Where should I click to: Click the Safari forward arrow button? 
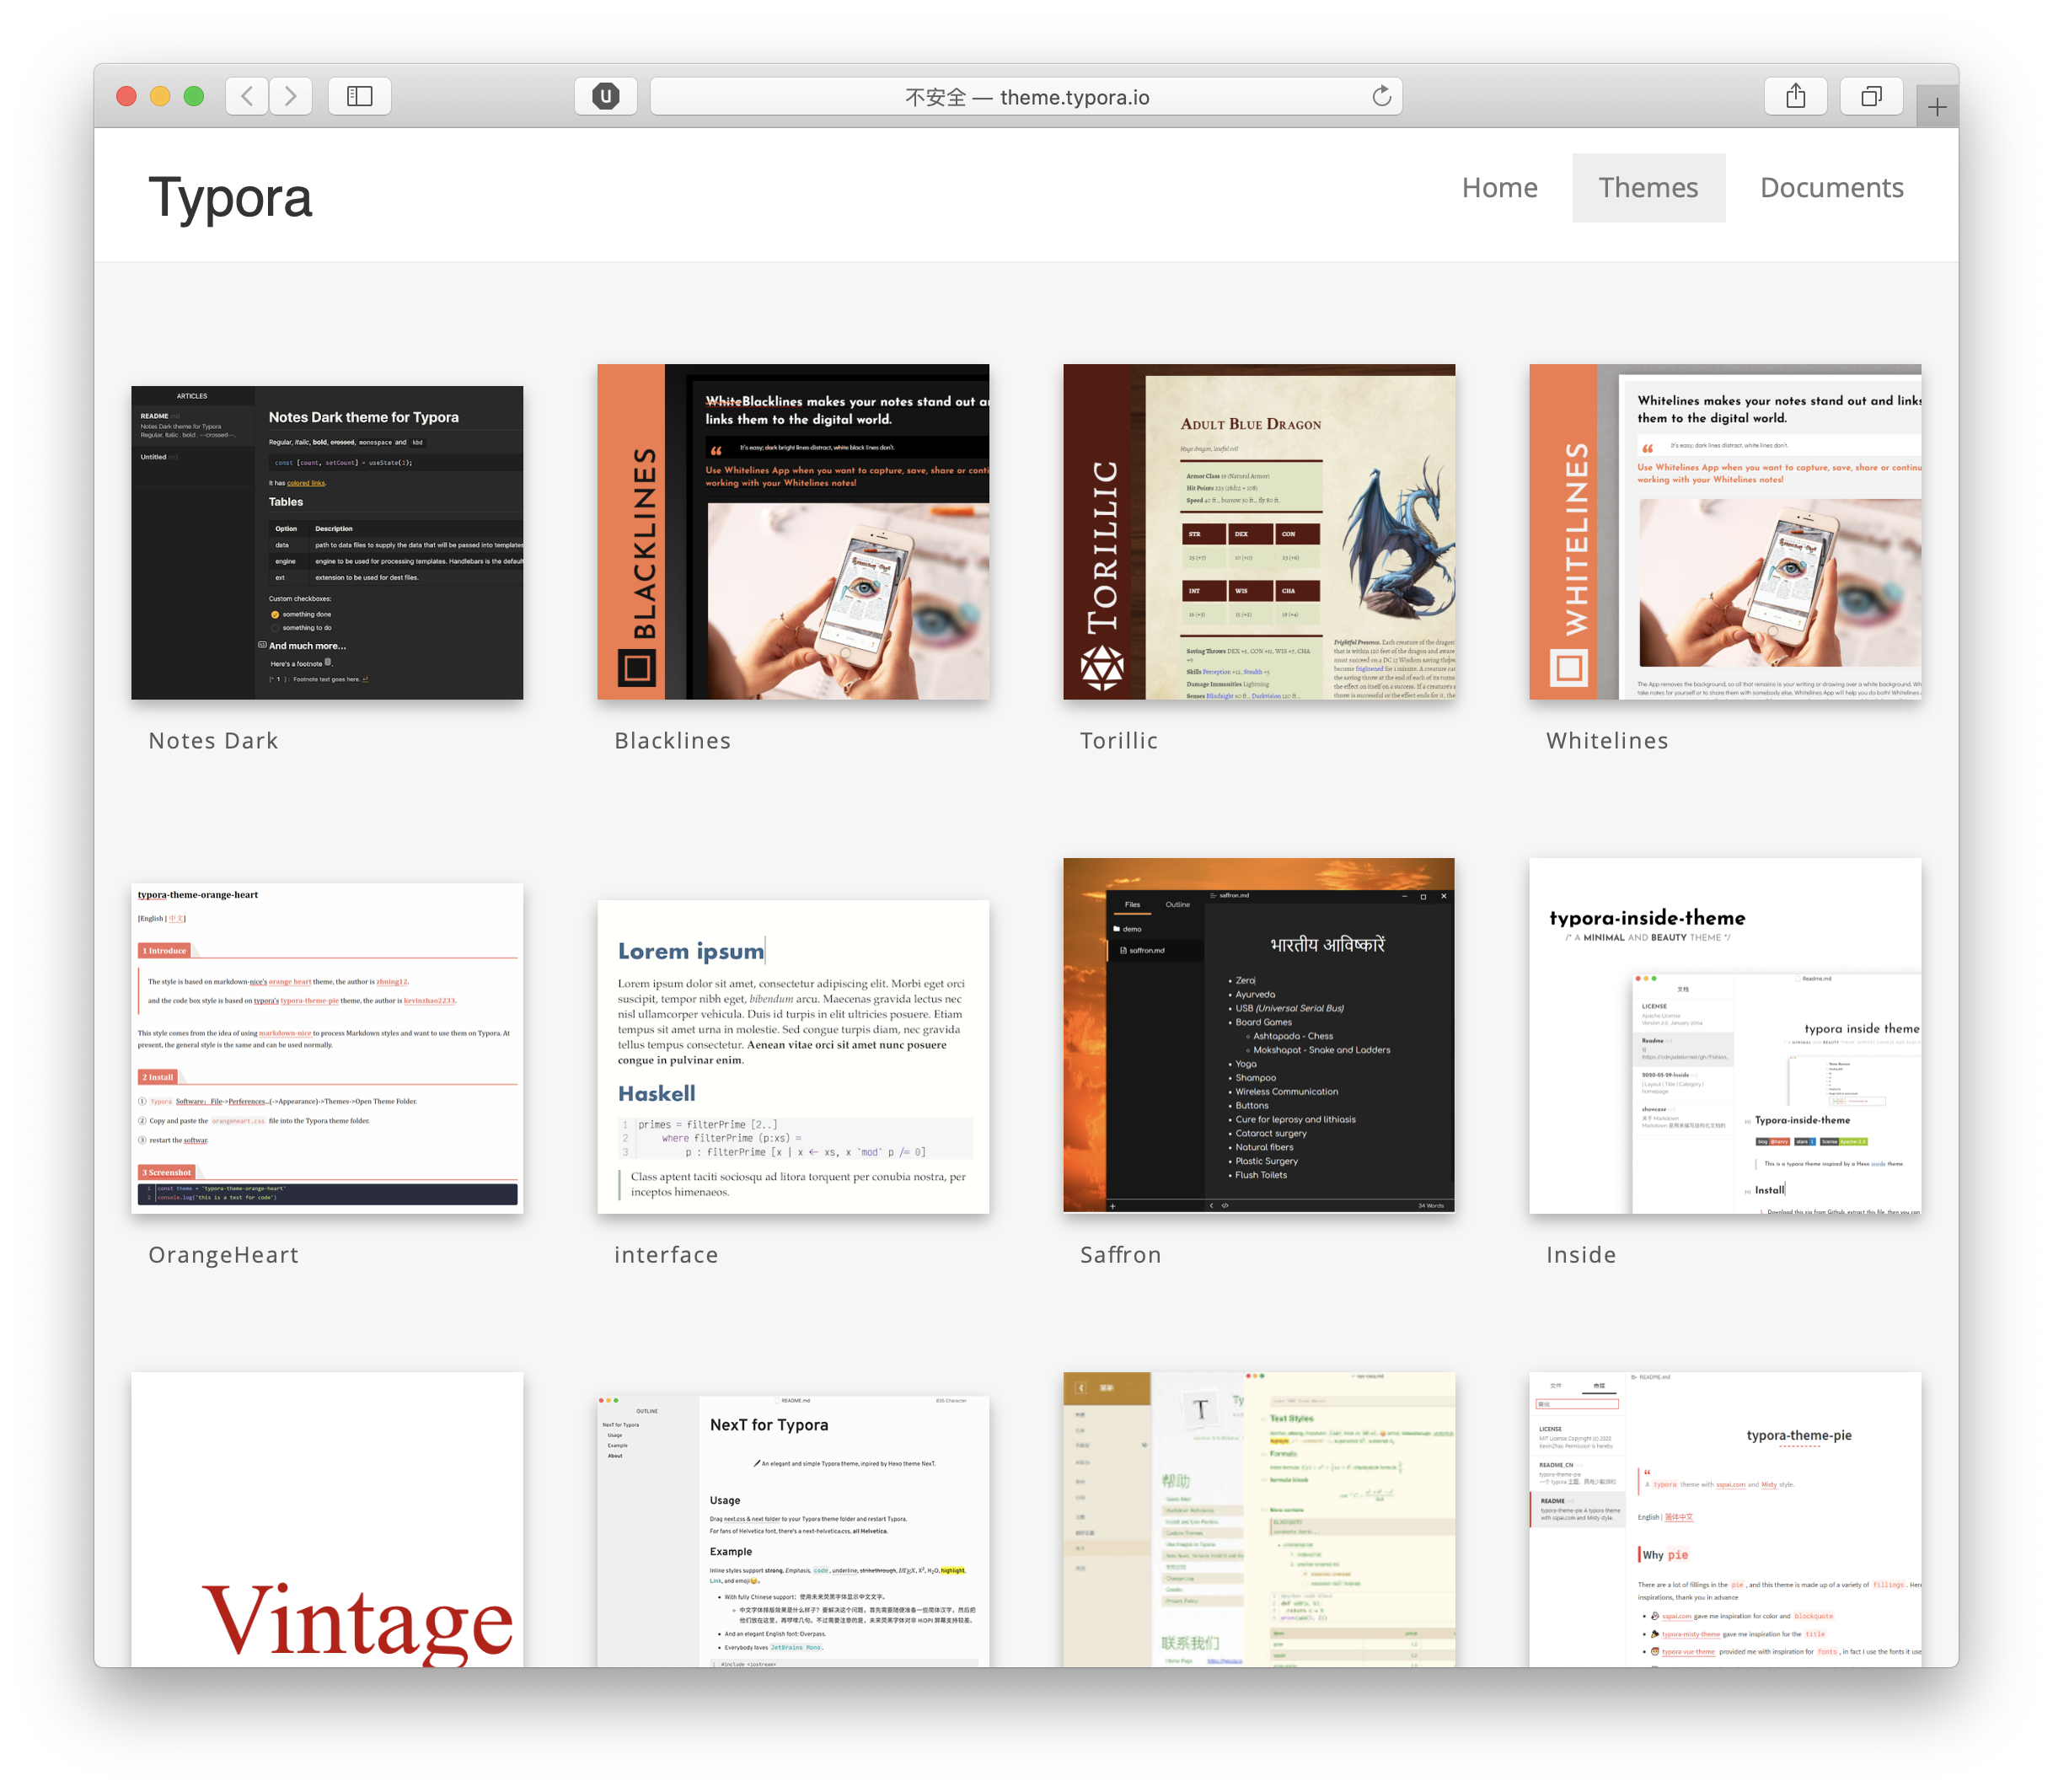click(290, 96)
